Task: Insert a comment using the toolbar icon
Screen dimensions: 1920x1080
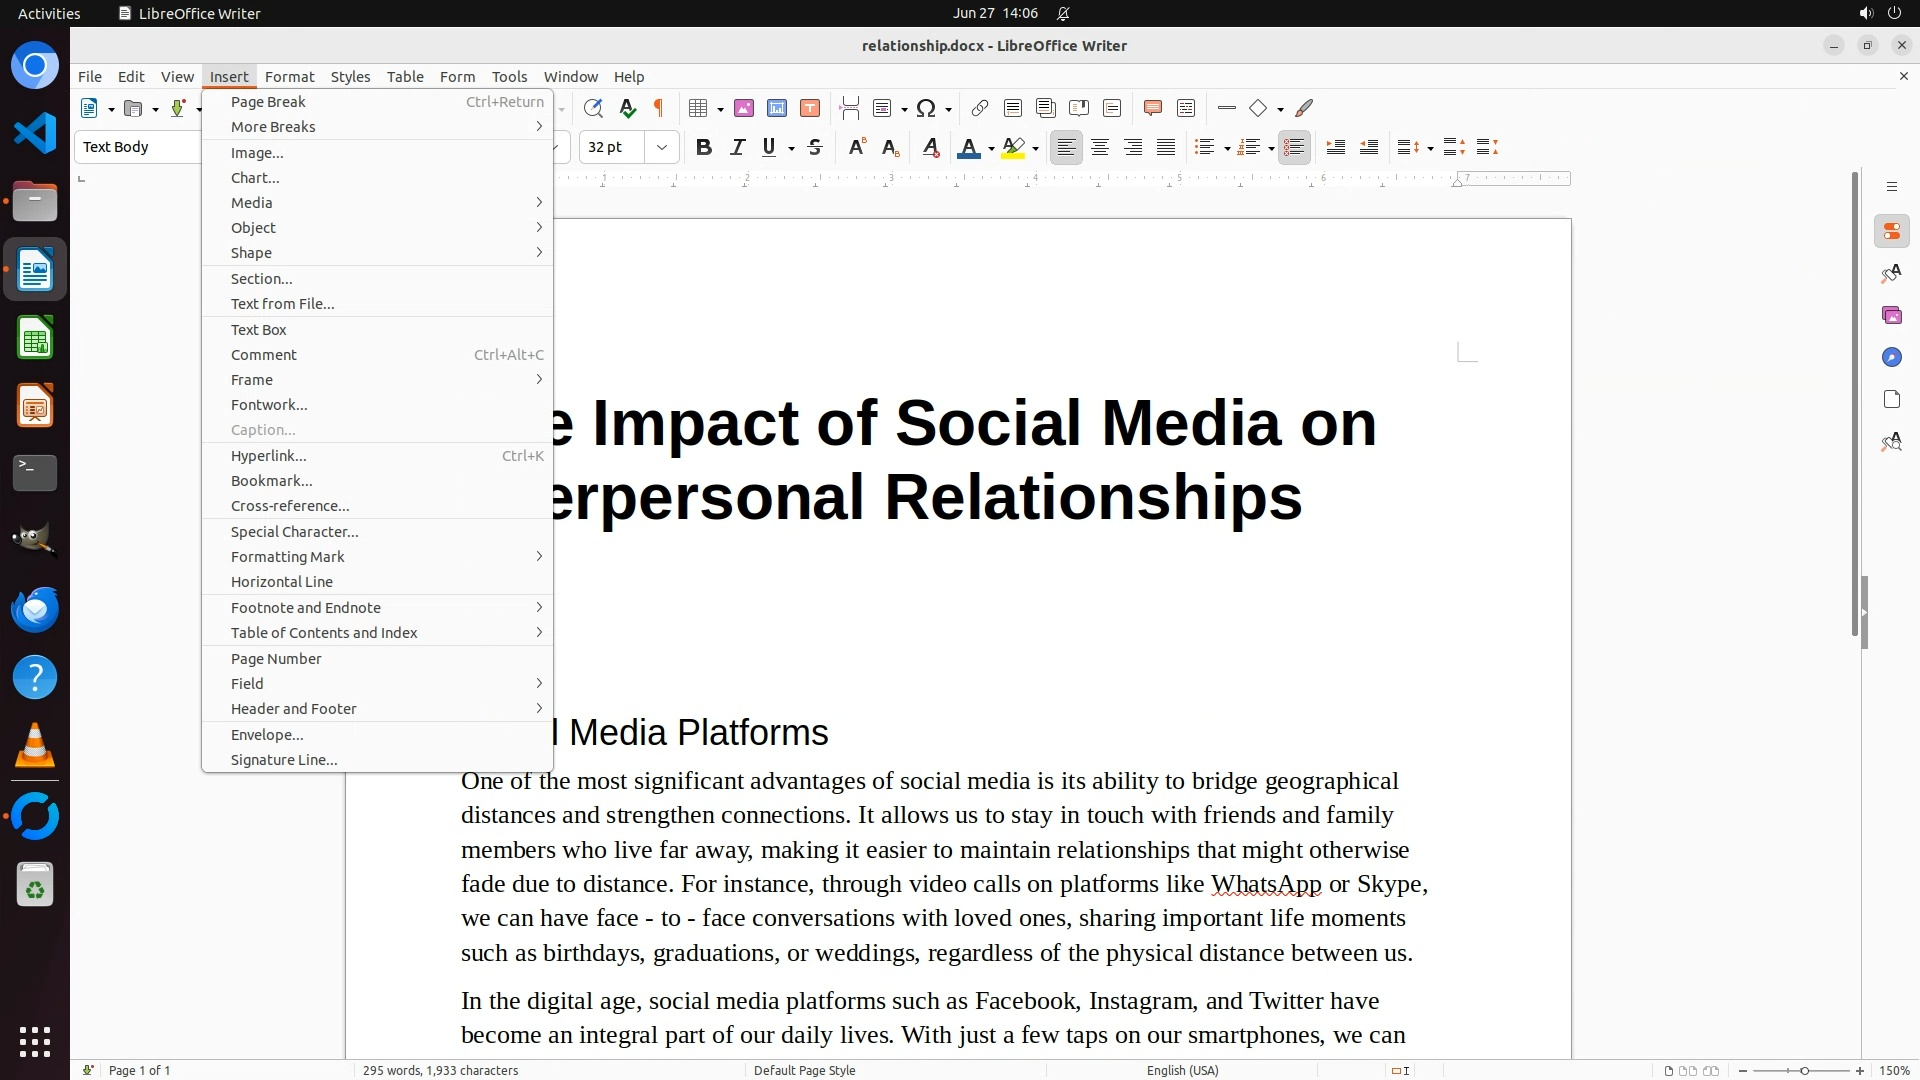Action: [x=1152, y=108]
